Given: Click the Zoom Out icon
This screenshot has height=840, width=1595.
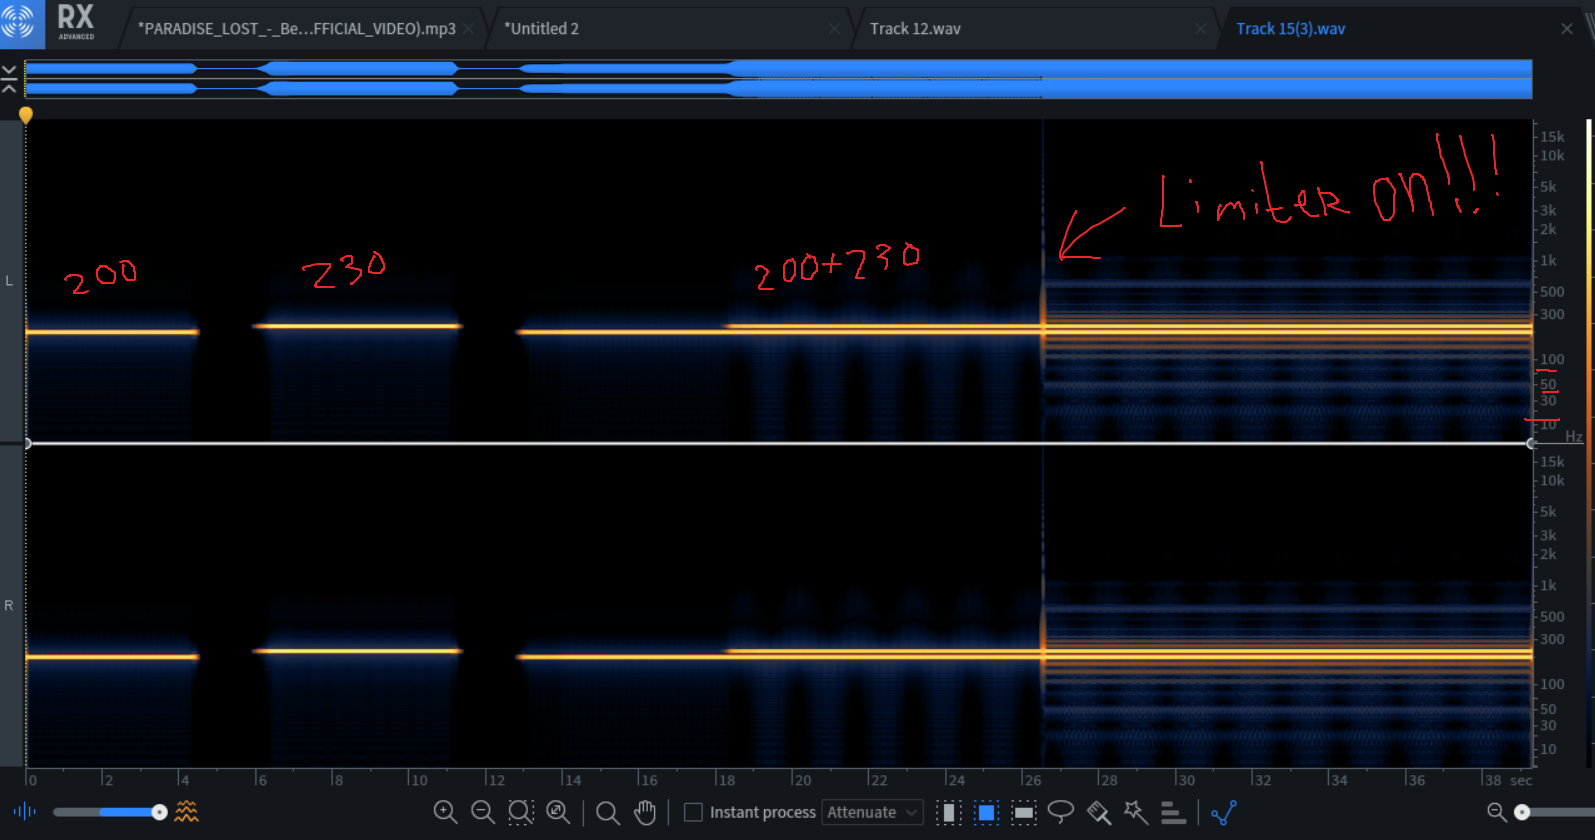Looking at the screenshot, I should coord(483,812).
